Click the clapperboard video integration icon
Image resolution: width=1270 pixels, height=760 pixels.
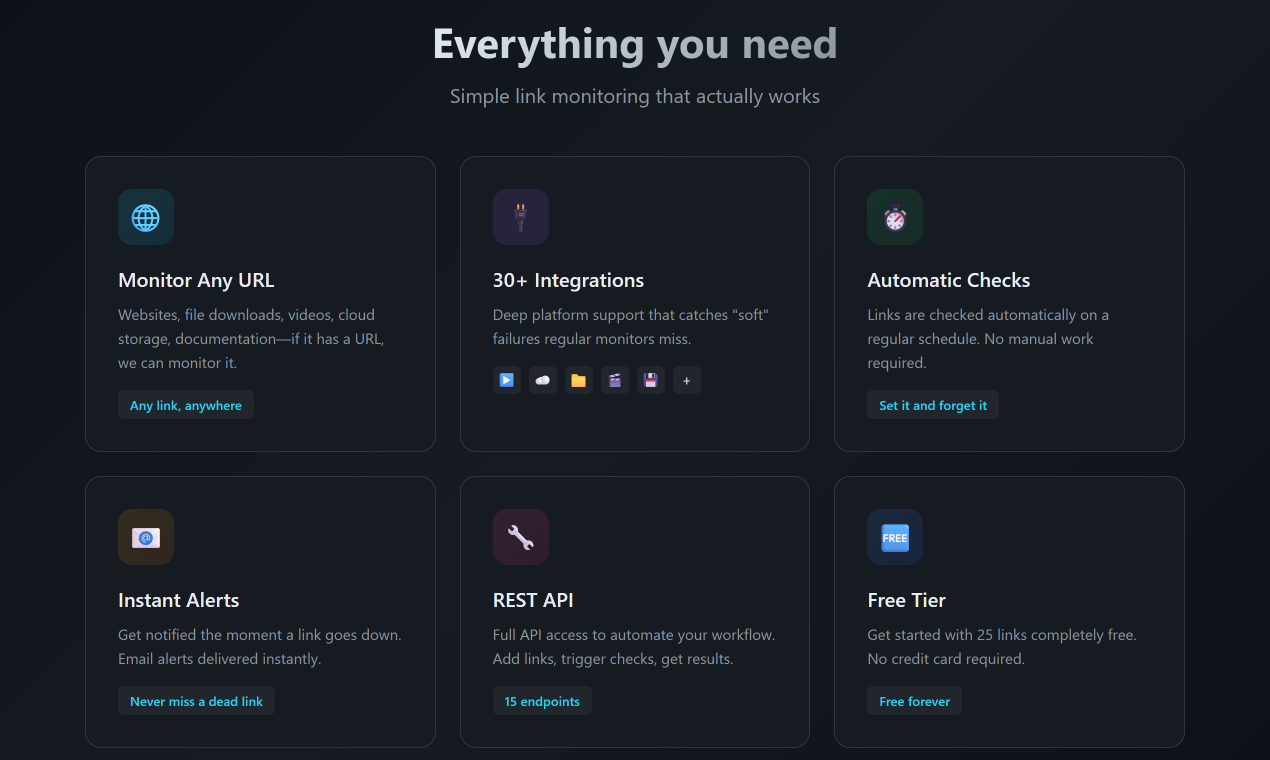click(615, 380)
